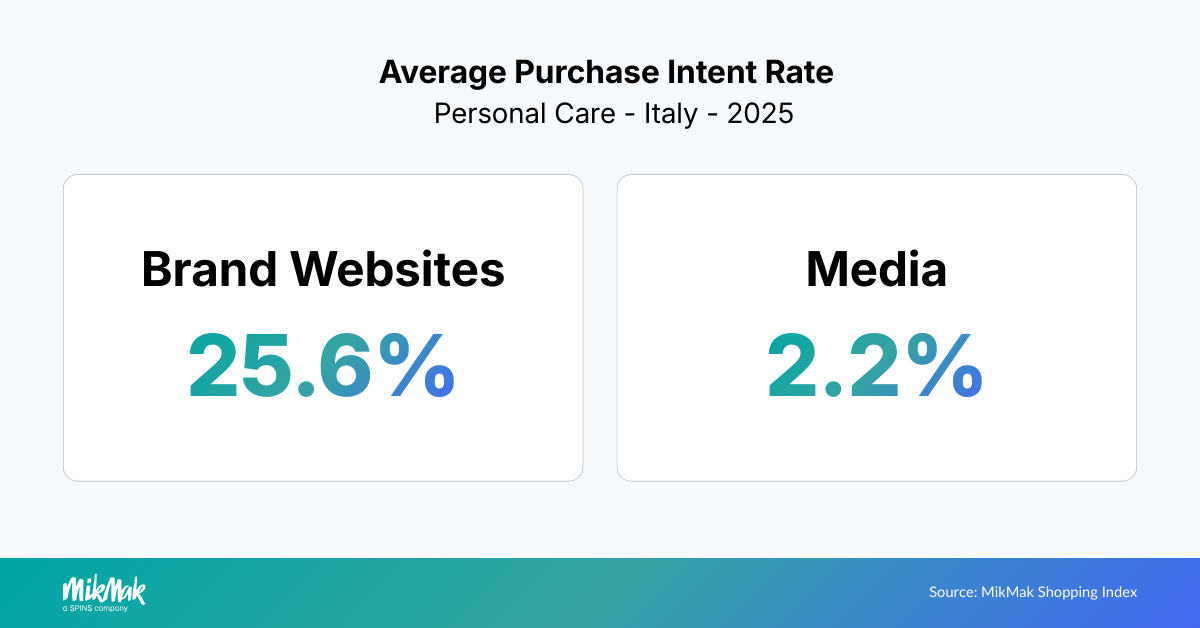
Task: Click the 2.2% value
Action: (x=875, y=366)
